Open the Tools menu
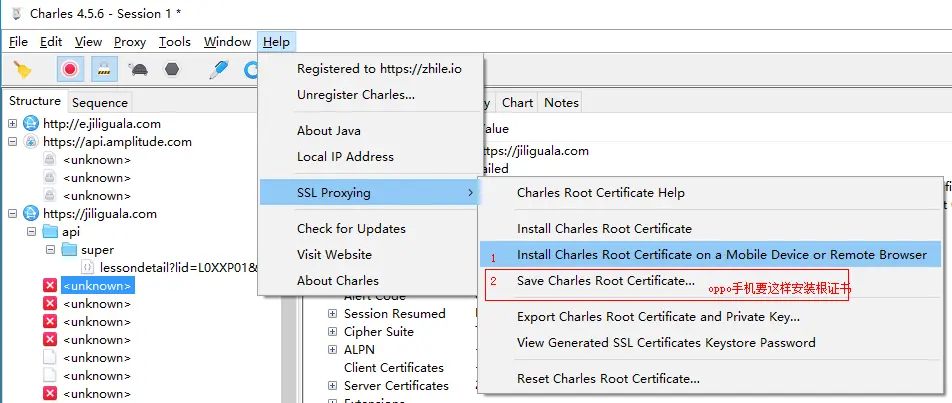This screenshot has height=403, width=952. point(175,42)
